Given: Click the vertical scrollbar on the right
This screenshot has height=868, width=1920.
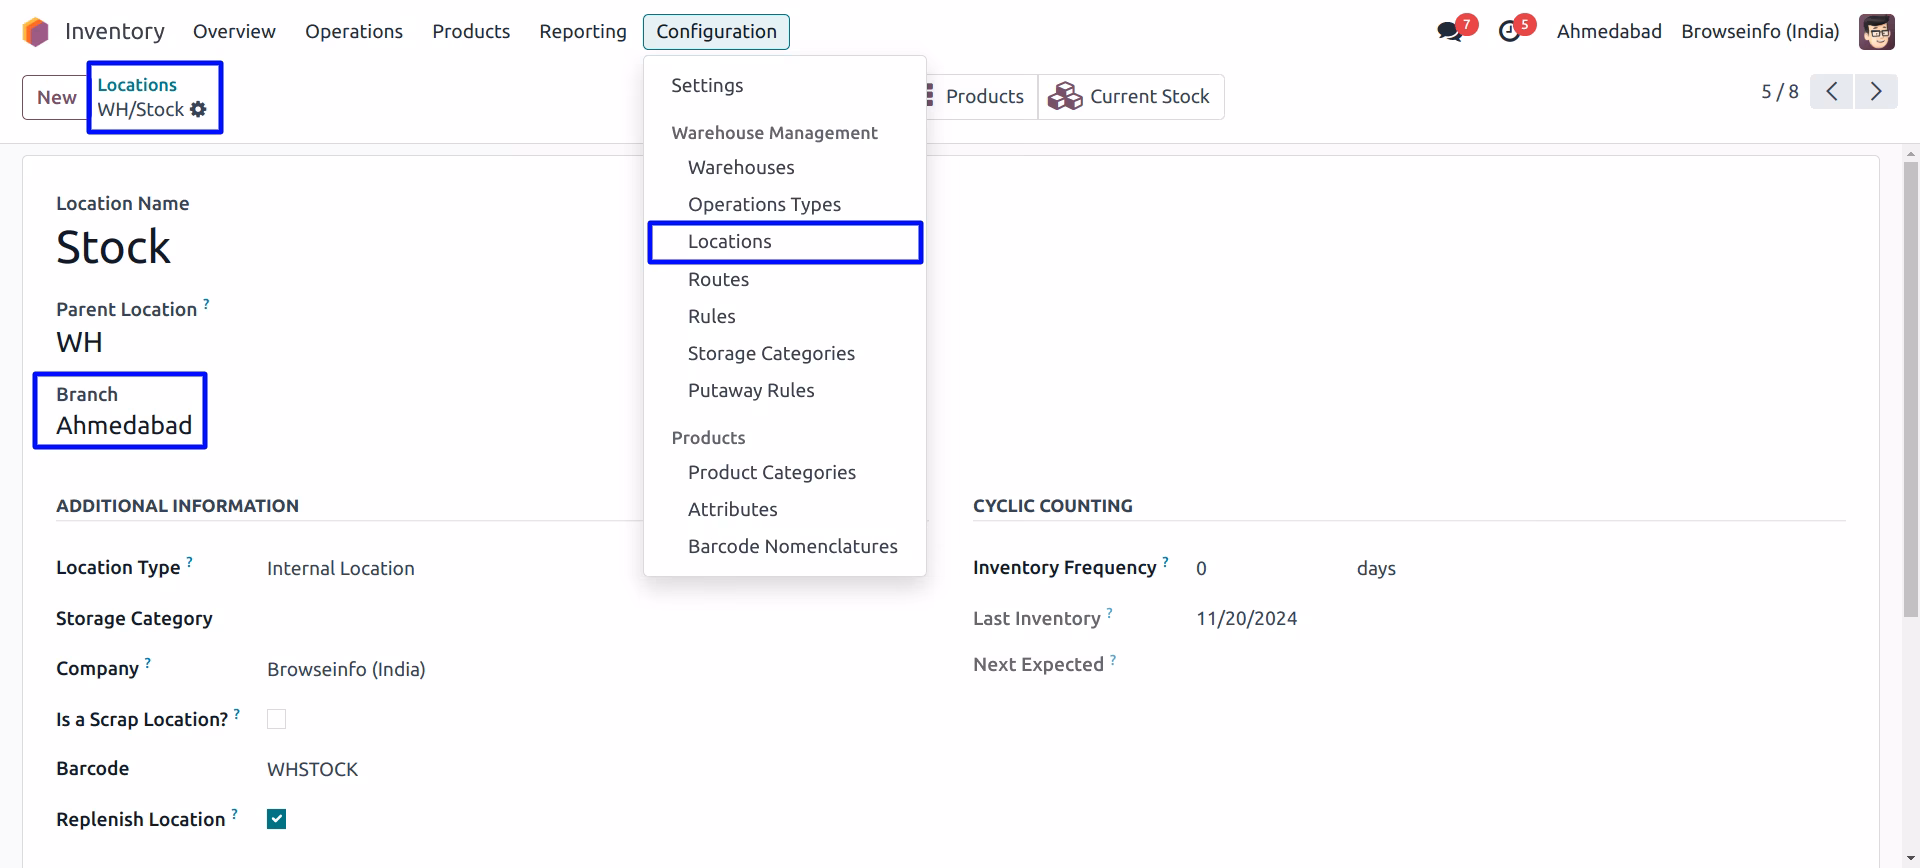Looking at the screenshot, I should (x=1911, y=390).
